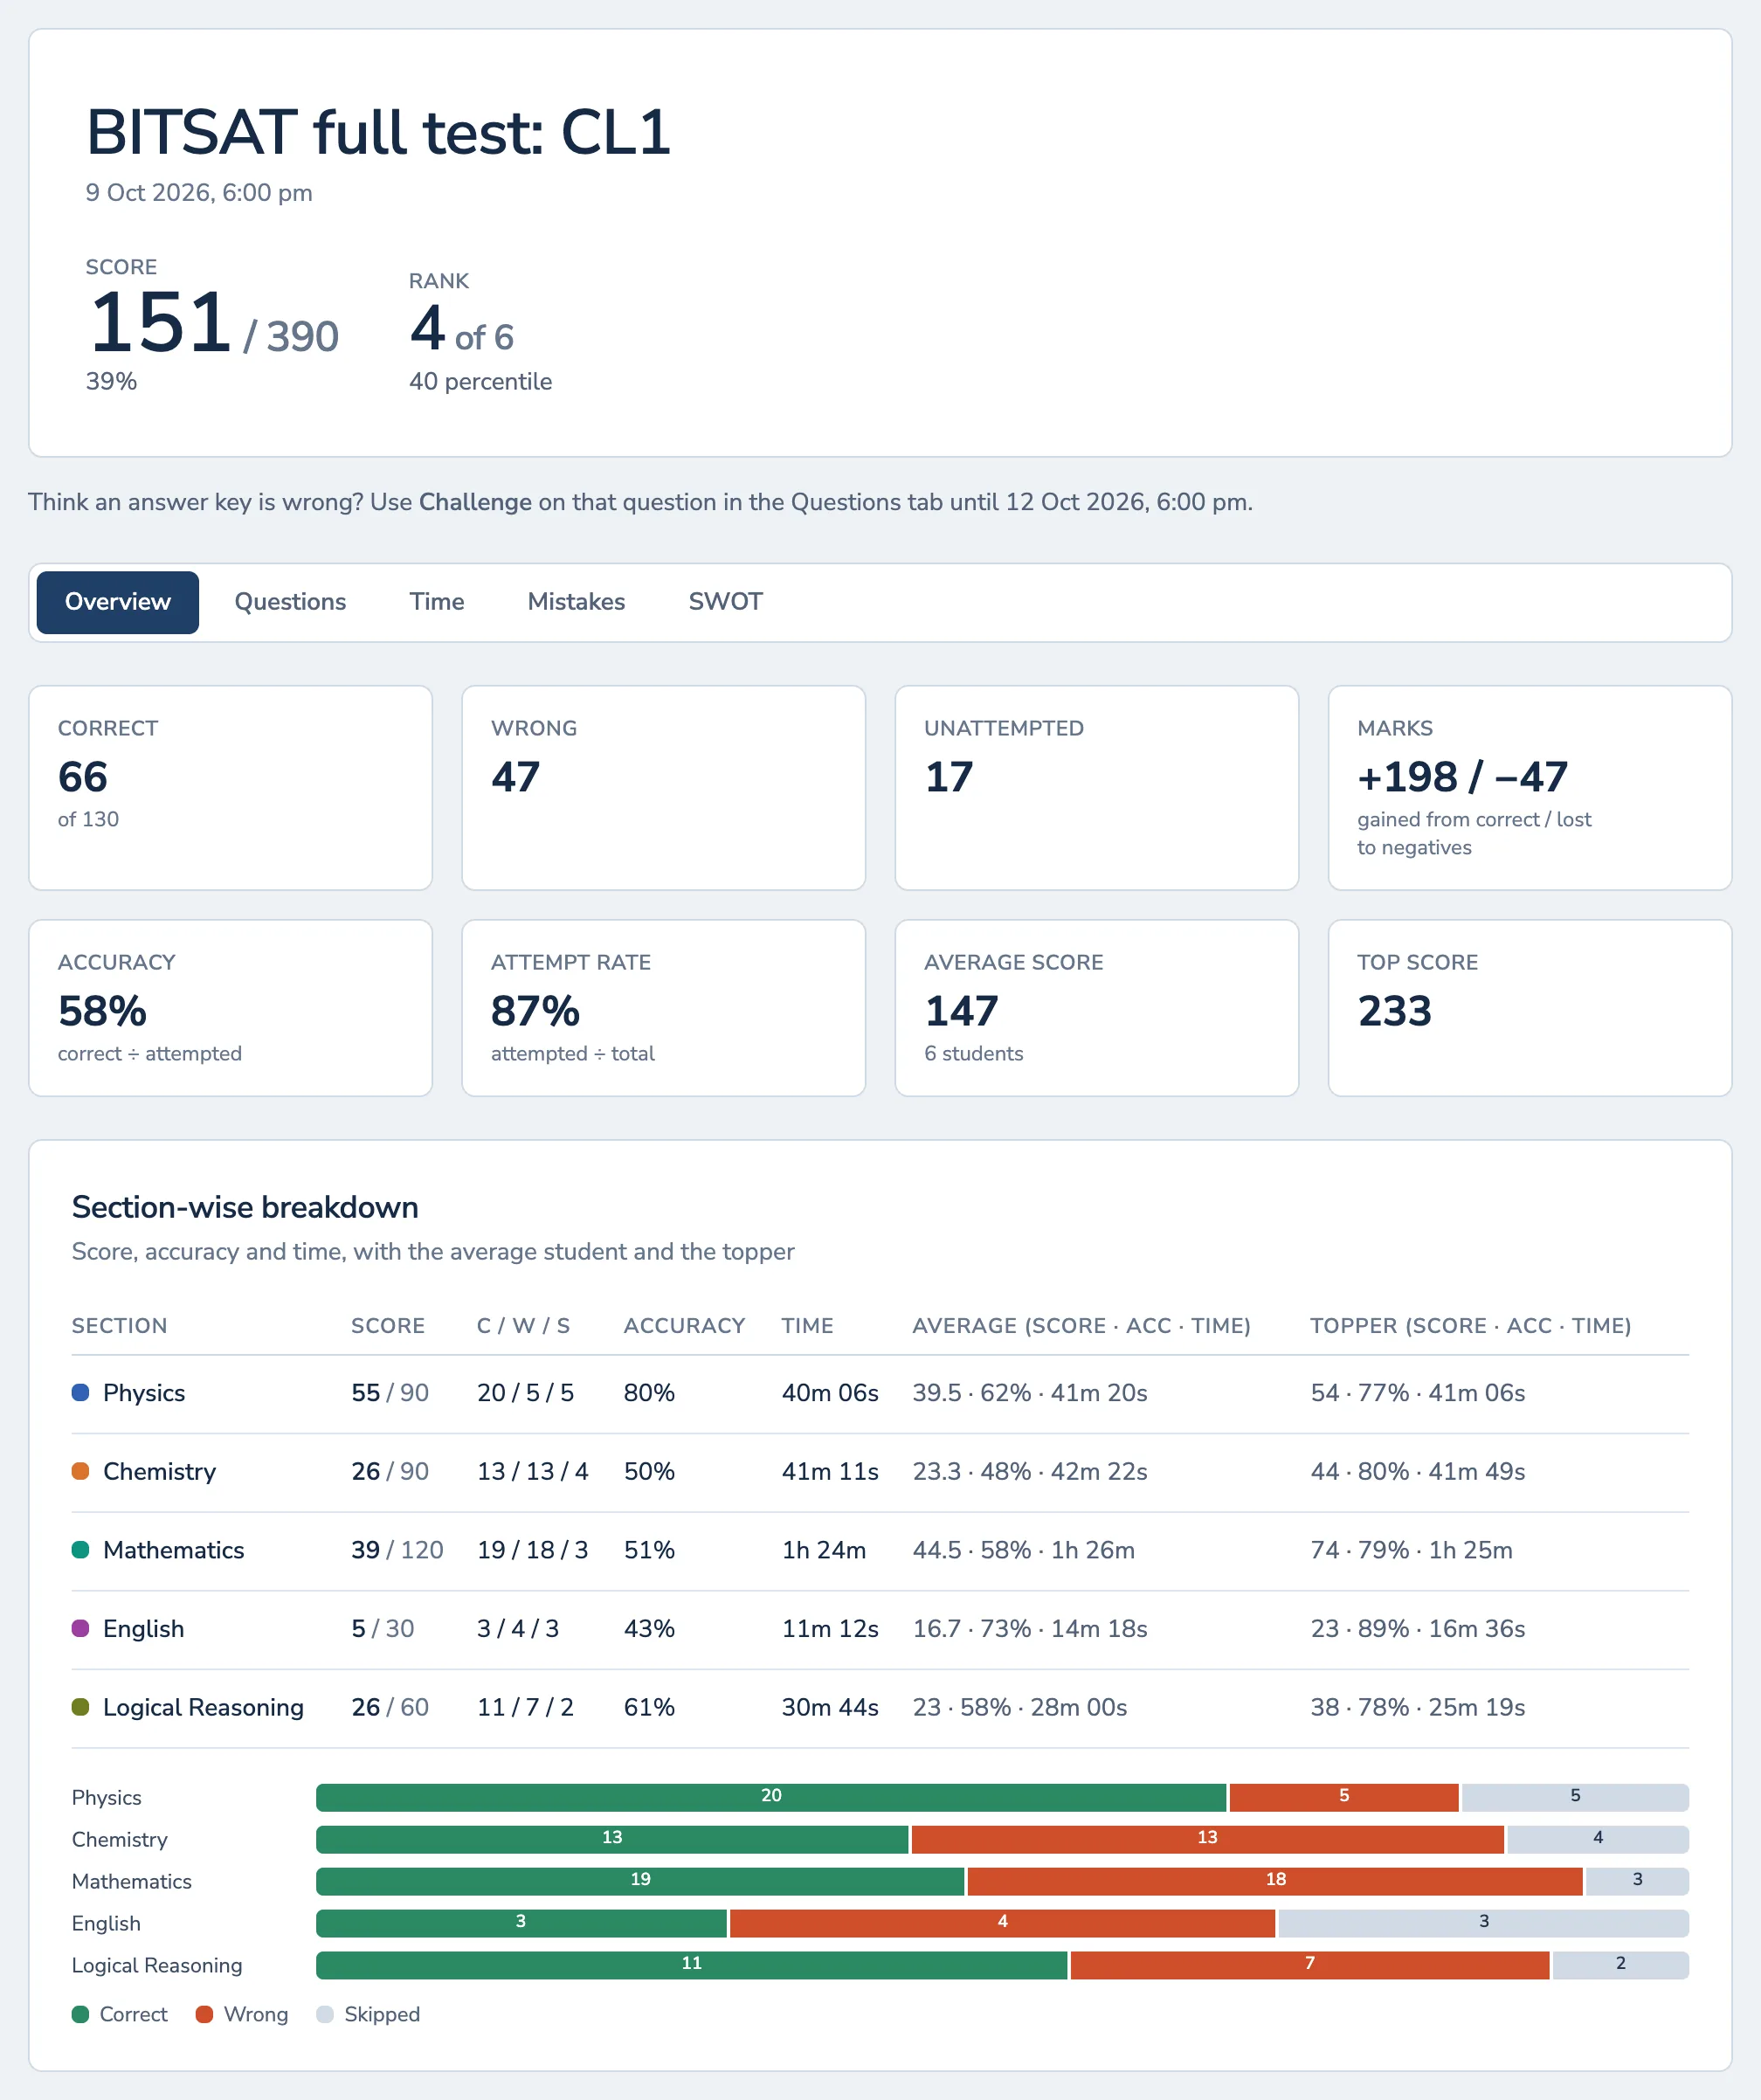Click the Logical Reasoning row label in table
The width and height of the screenshot is (1761, 2100).
click(x=203, y=1707)
